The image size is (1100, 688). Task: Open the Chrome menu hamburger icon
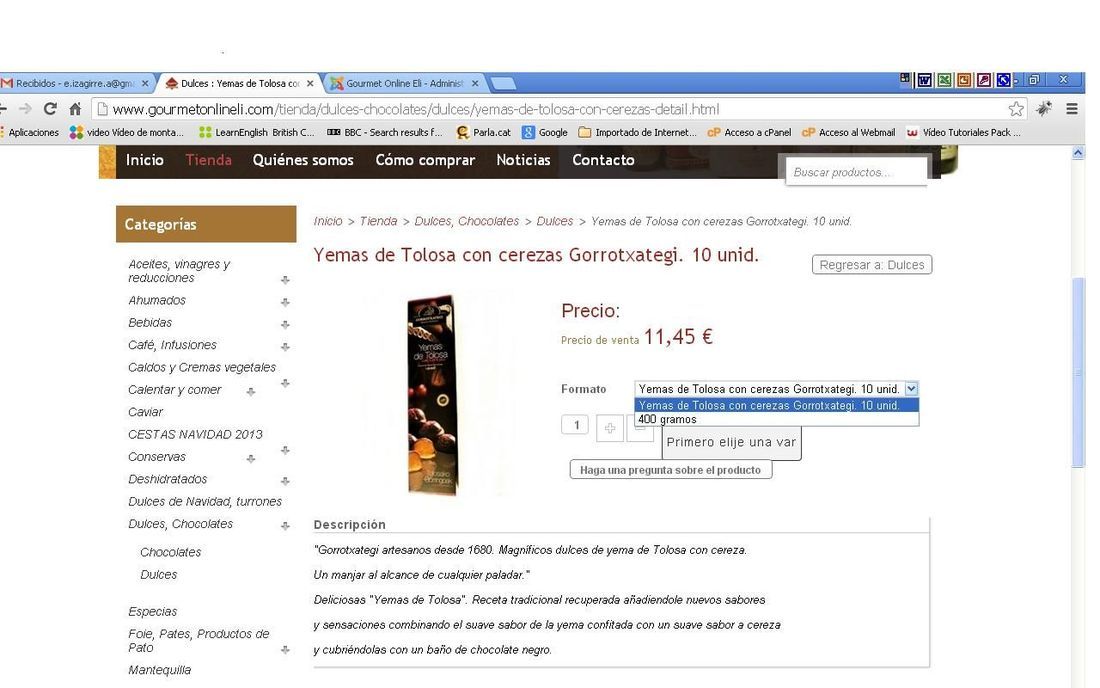pos(1071,109)
